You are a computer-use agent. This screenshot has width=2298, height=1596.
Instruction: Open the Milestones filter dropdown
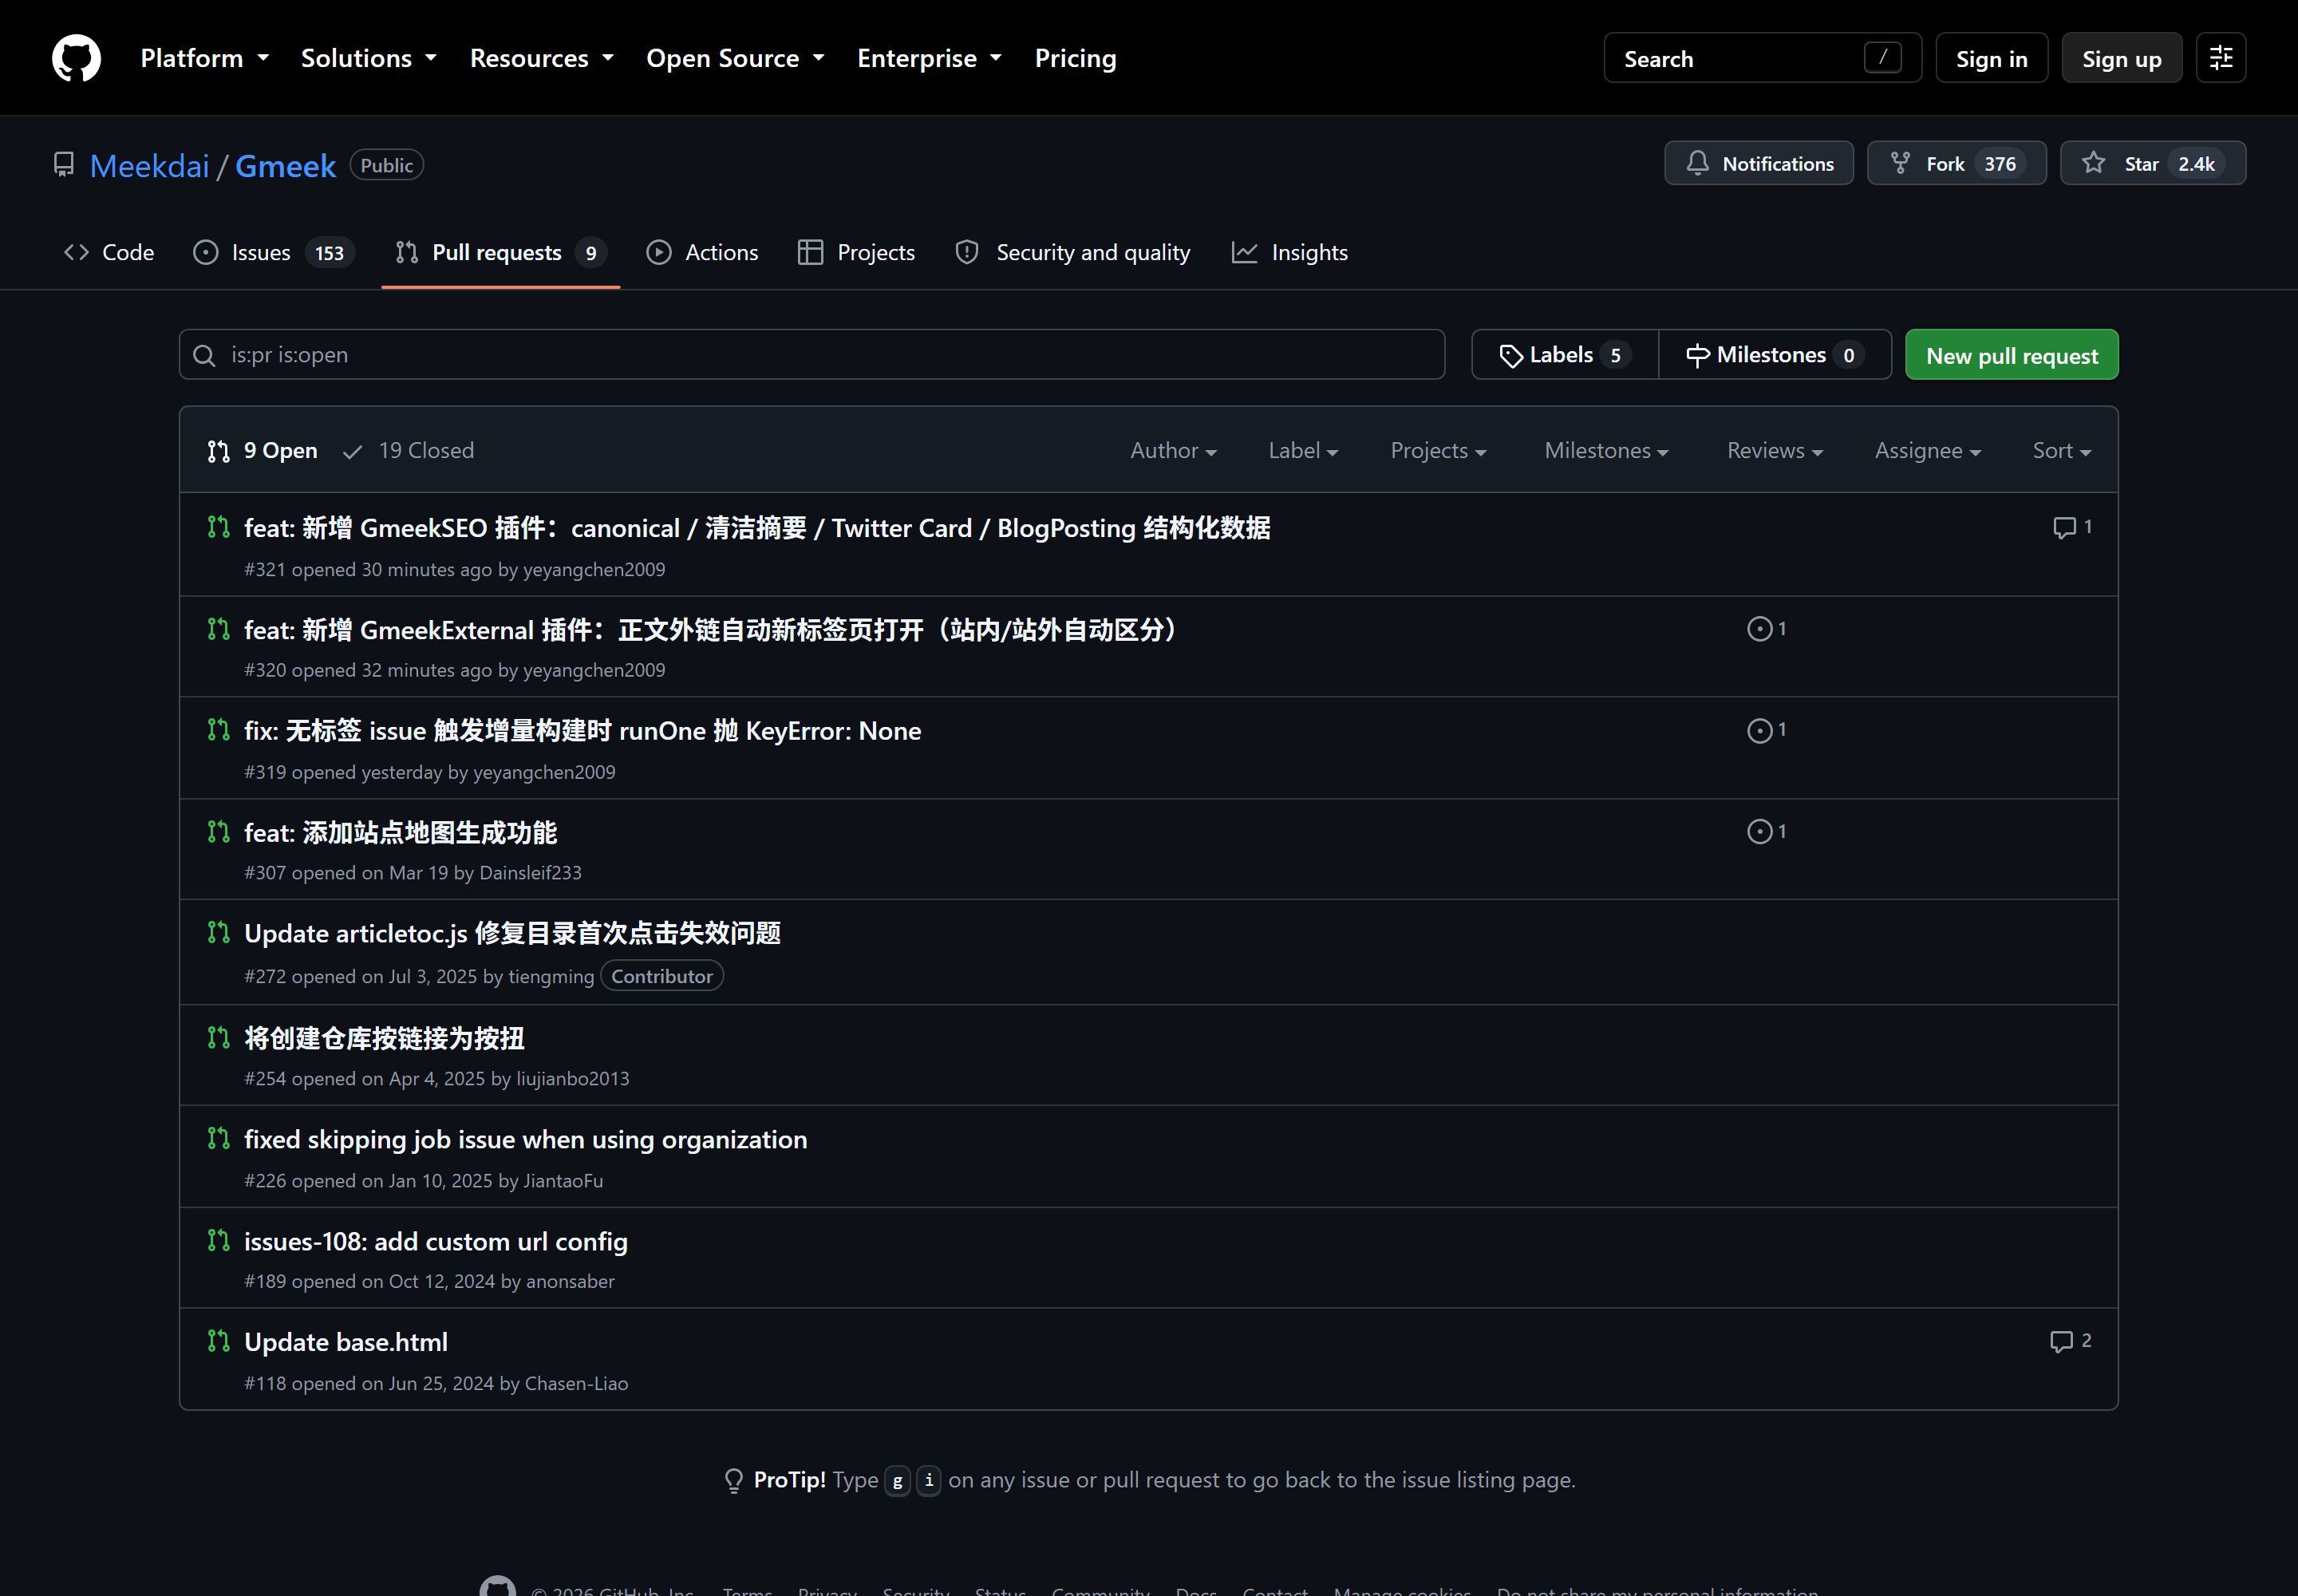point(1606,451)
